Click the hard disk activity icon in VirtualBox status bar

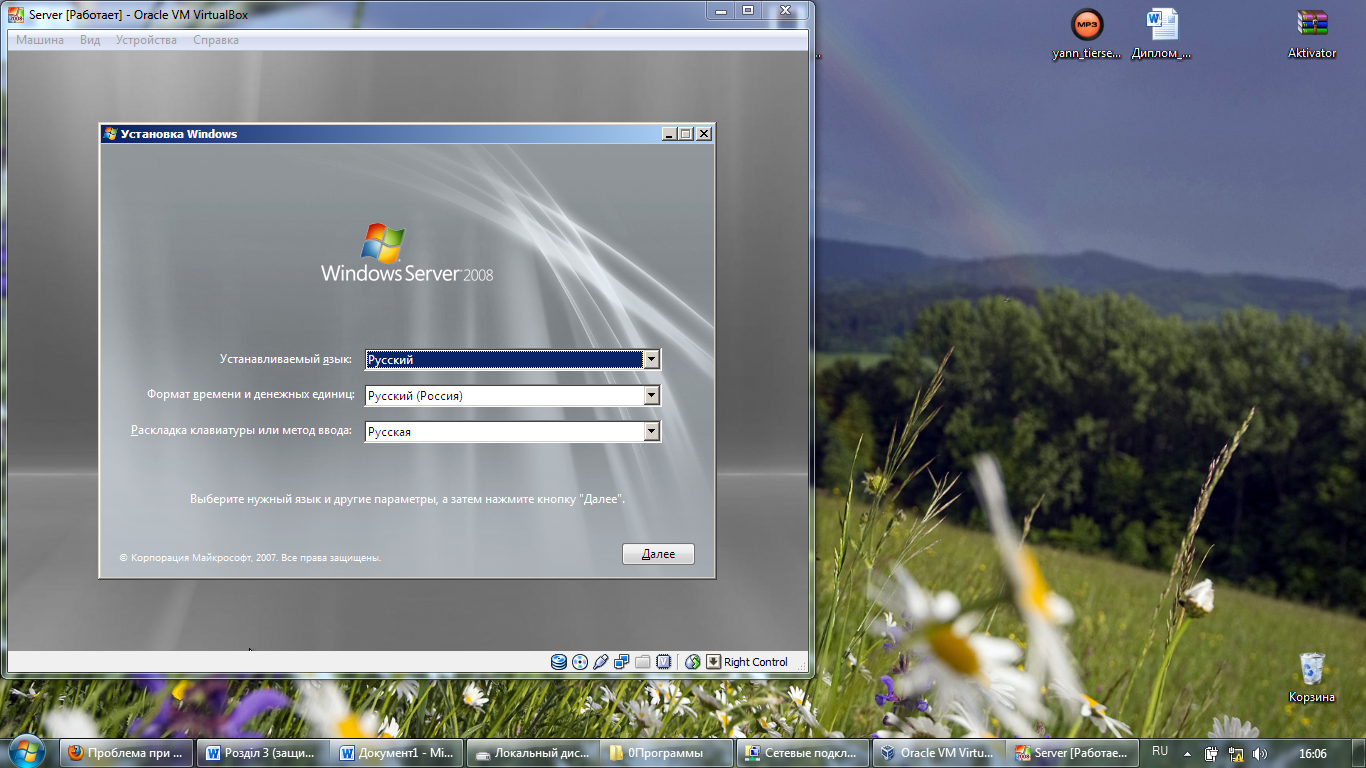click(558, 662)
